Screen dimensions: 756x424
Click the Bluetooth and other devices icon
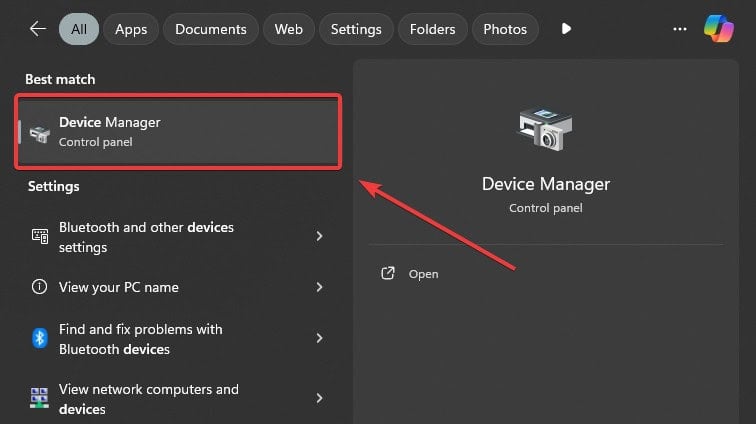[x=40, y=236]
